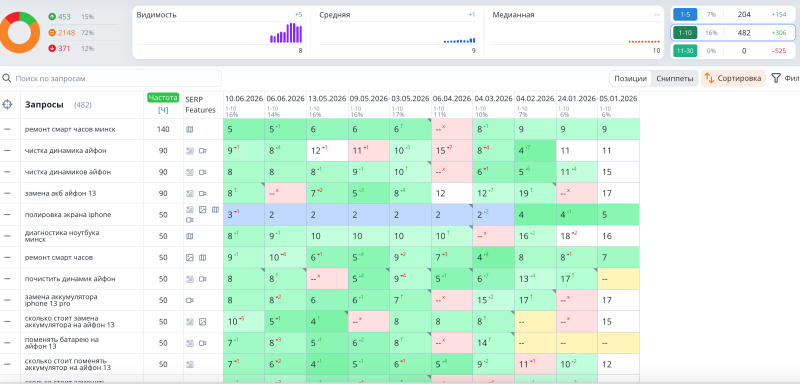
Task: Click the image icon in 'ремонт смарт часов' row
Action: tap(190, 258)
